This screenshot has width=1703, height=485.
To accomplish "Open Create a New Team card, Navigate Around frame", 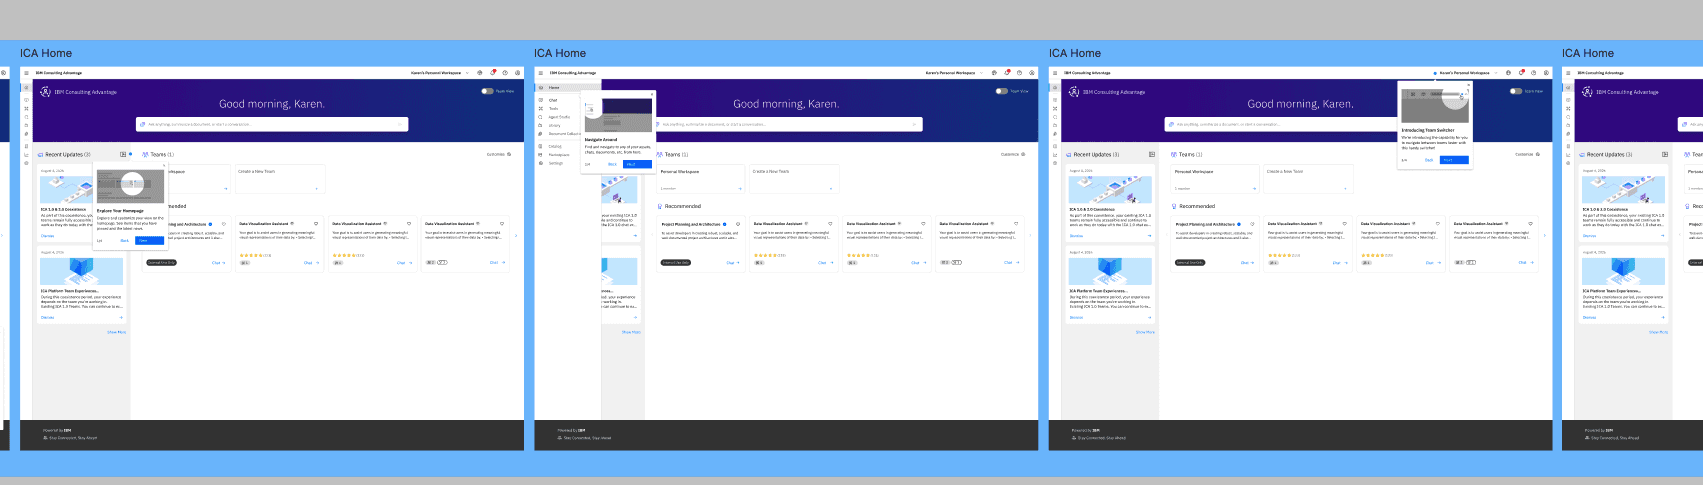I will (x=794, y=179).
